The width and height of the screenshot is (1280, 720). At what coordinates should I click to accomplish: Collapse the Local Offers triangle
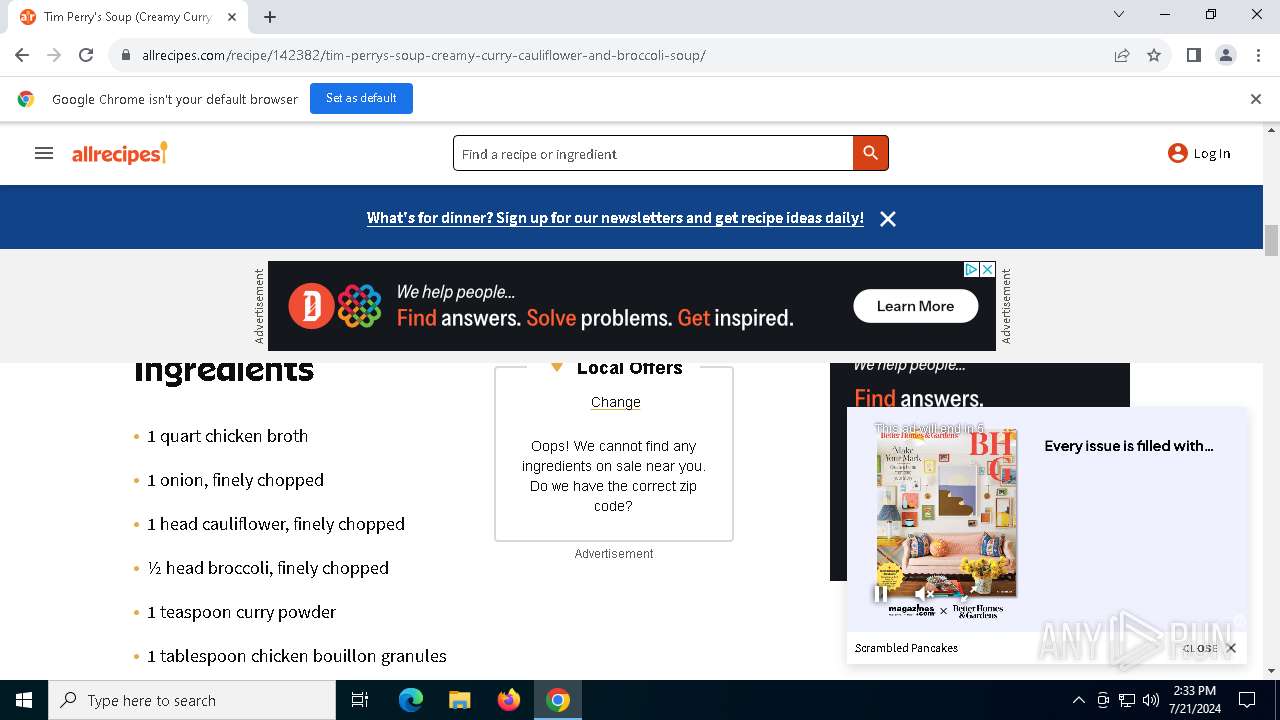557,367
